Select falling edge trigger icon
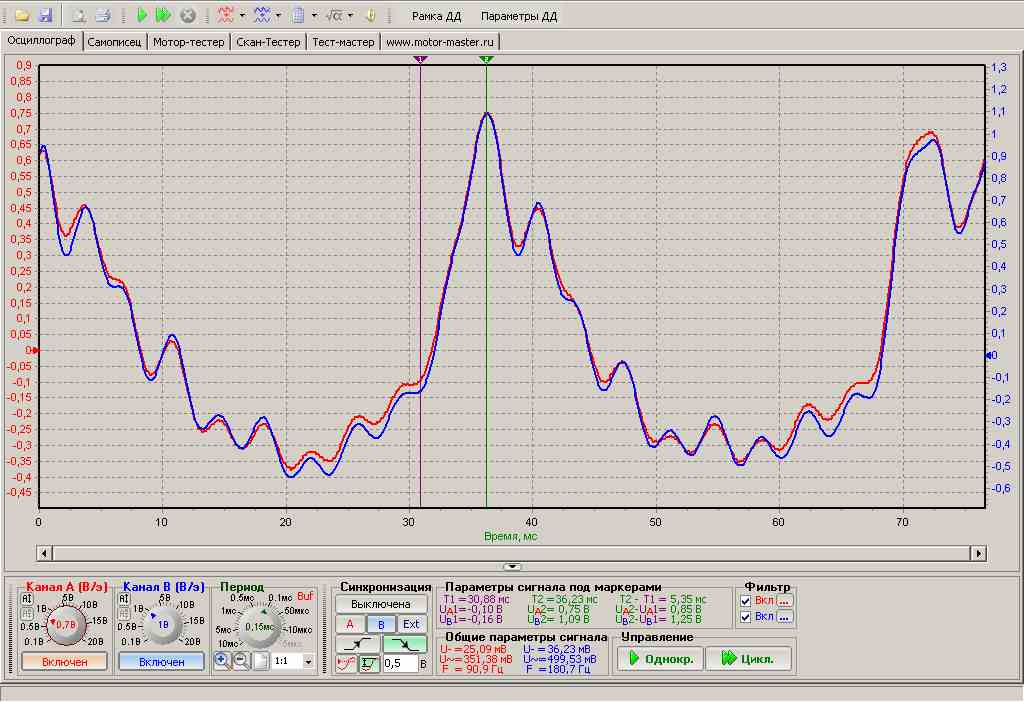Viewport: 1024px width, 702px height. pos(407,644)
